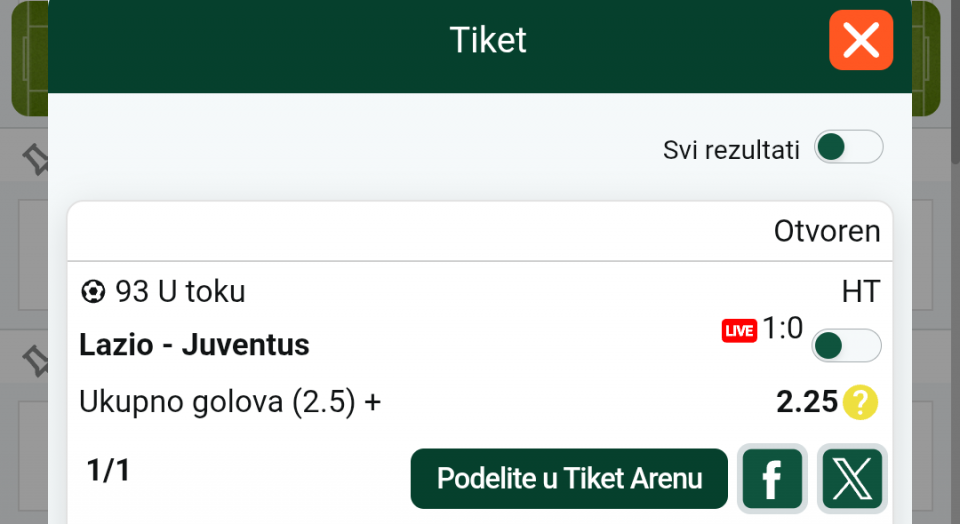Screen dimensions: 960x524
Task: Share the ticket on Facebook
Action: click(x=772, y=478)
